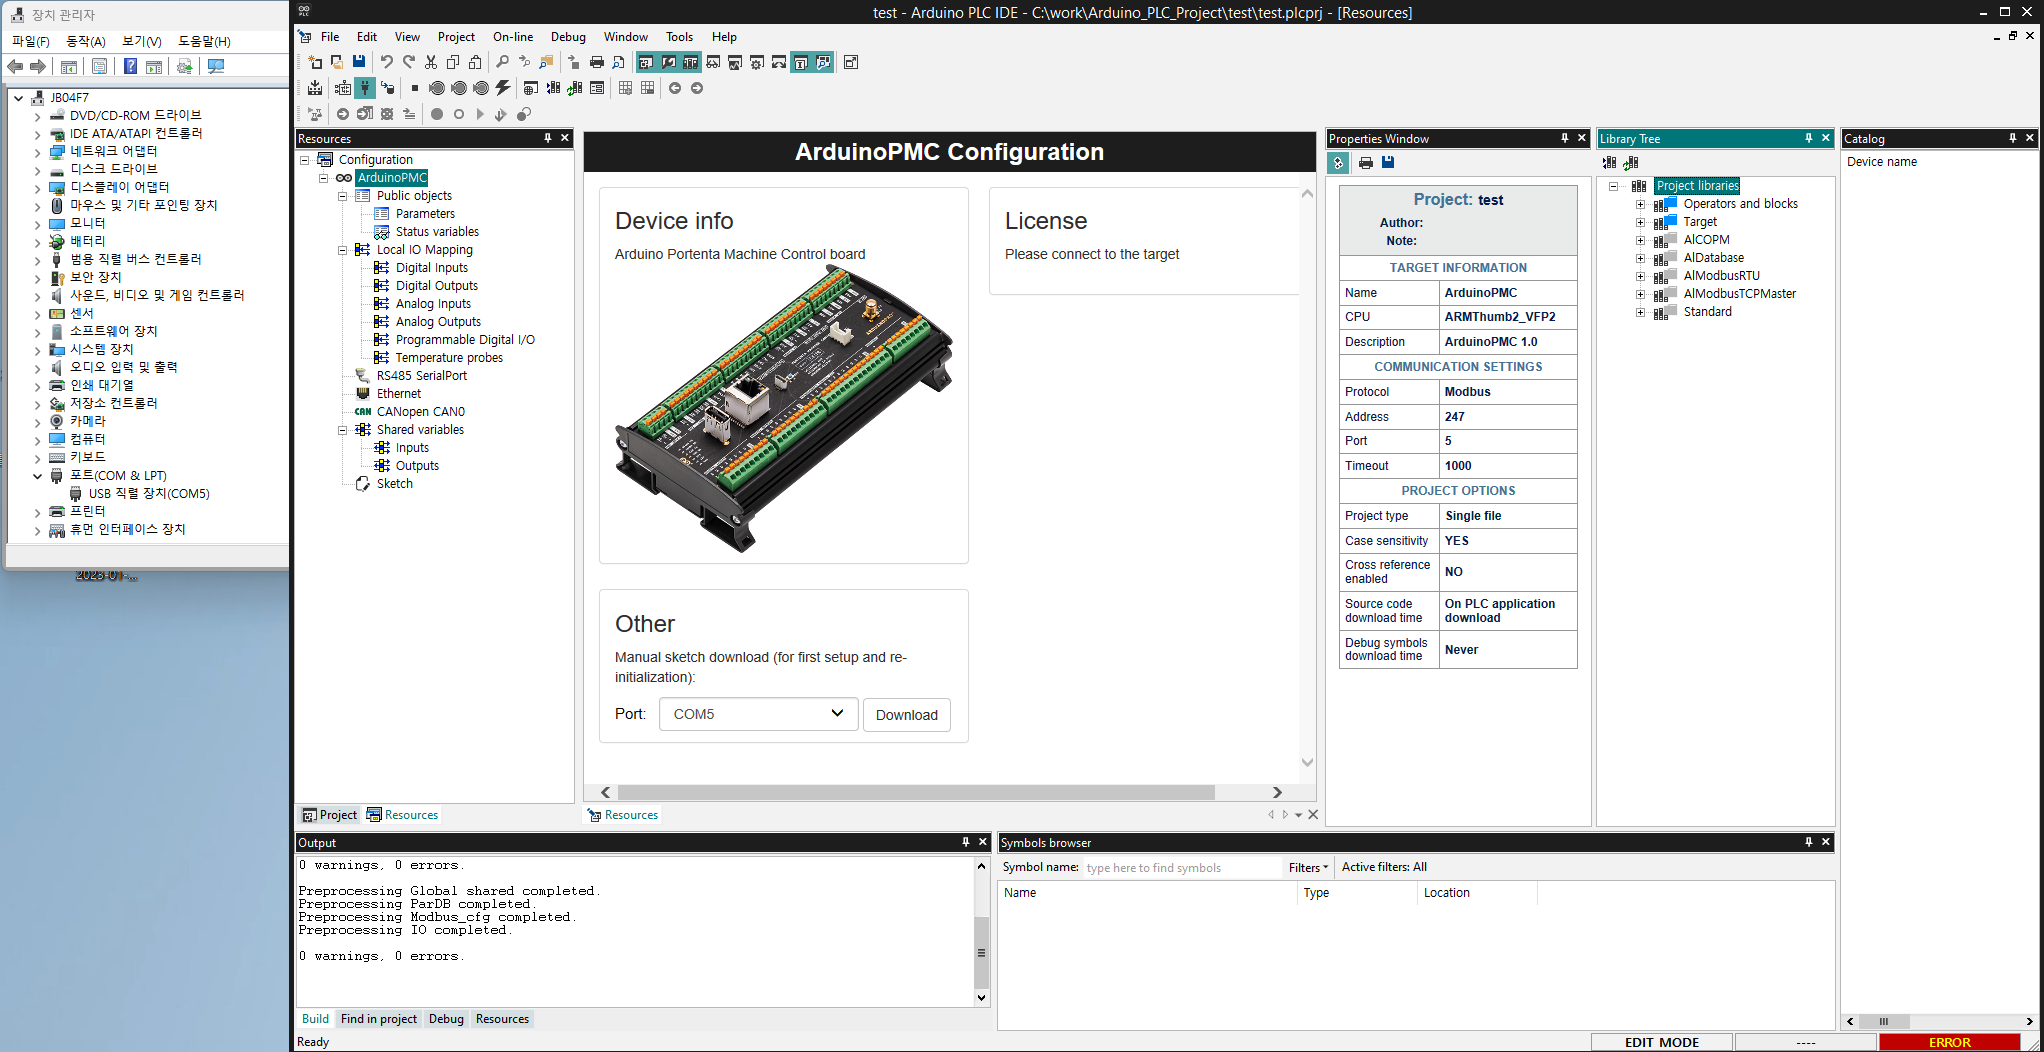The image size is (2044, 1052).
Task: Collapse the Local IO Mapping node
Action: click(343, 250)
